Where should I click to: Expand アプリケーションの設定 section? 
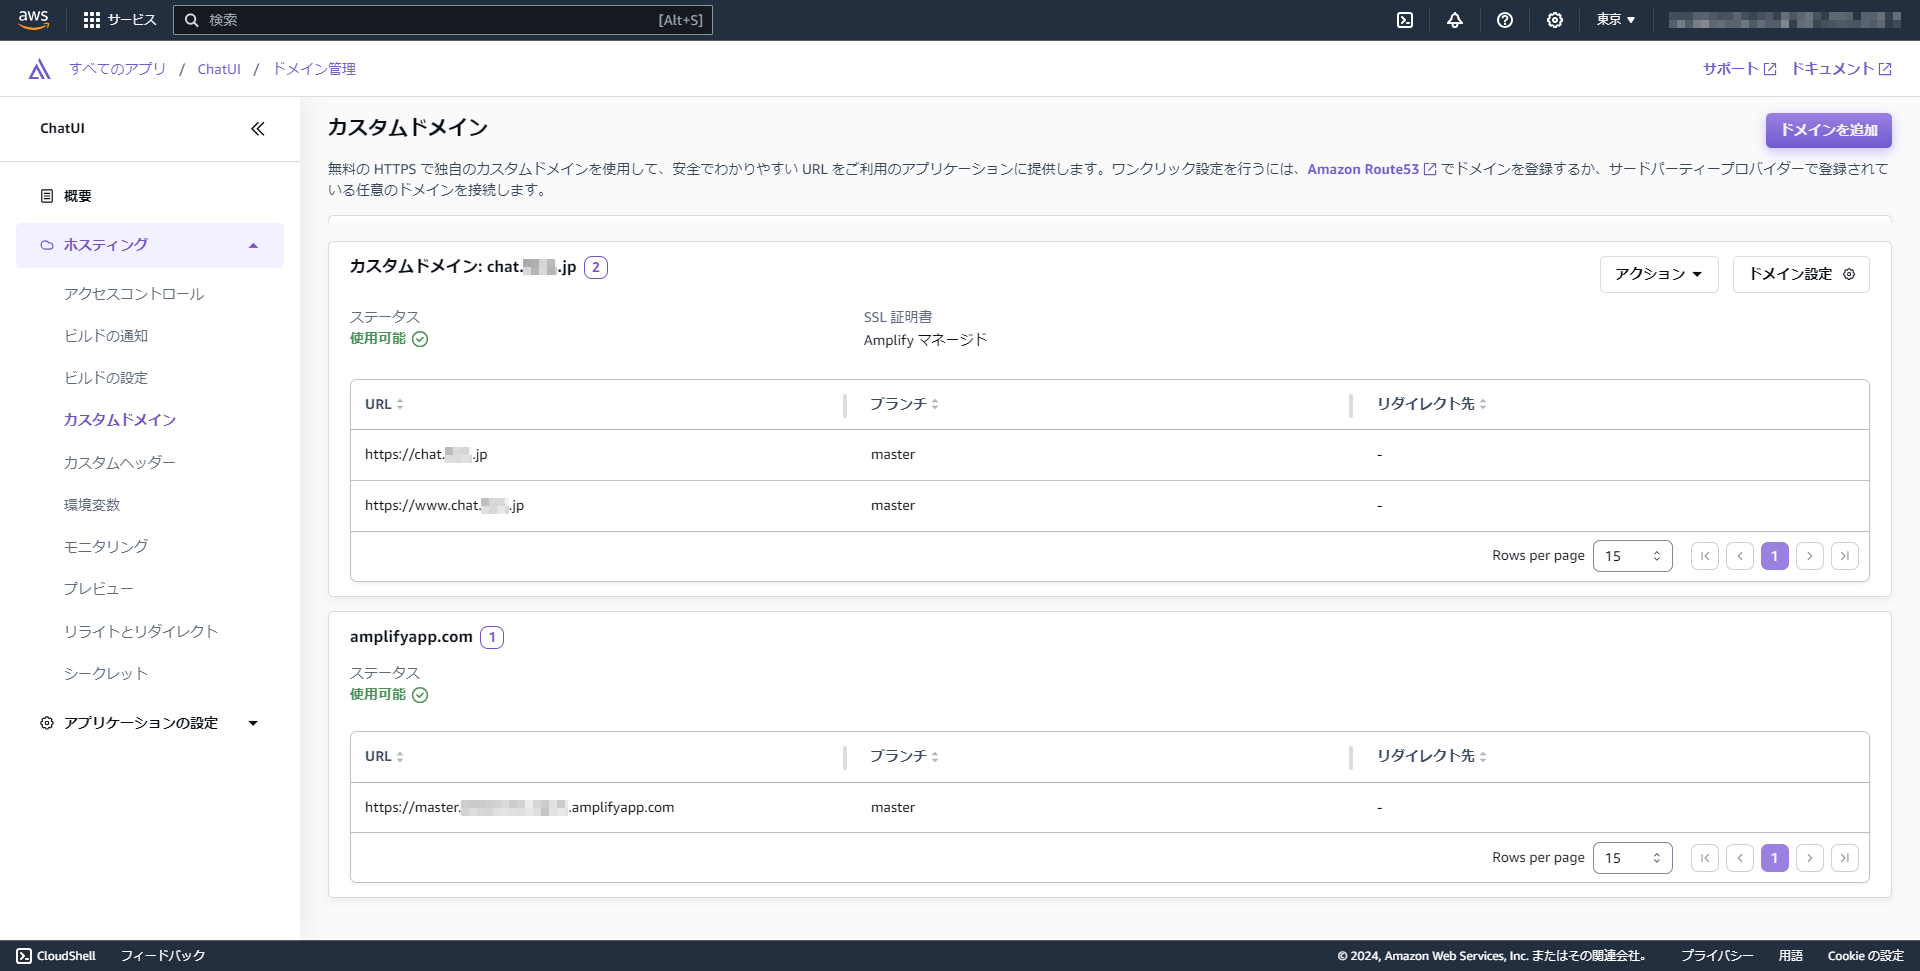tap(150, 723)
